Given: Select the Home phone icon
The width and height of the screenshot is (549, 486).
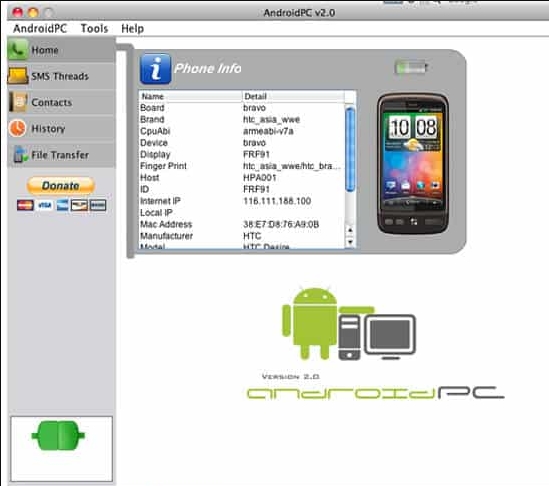Looking at the screenshot, I should 18,50.
